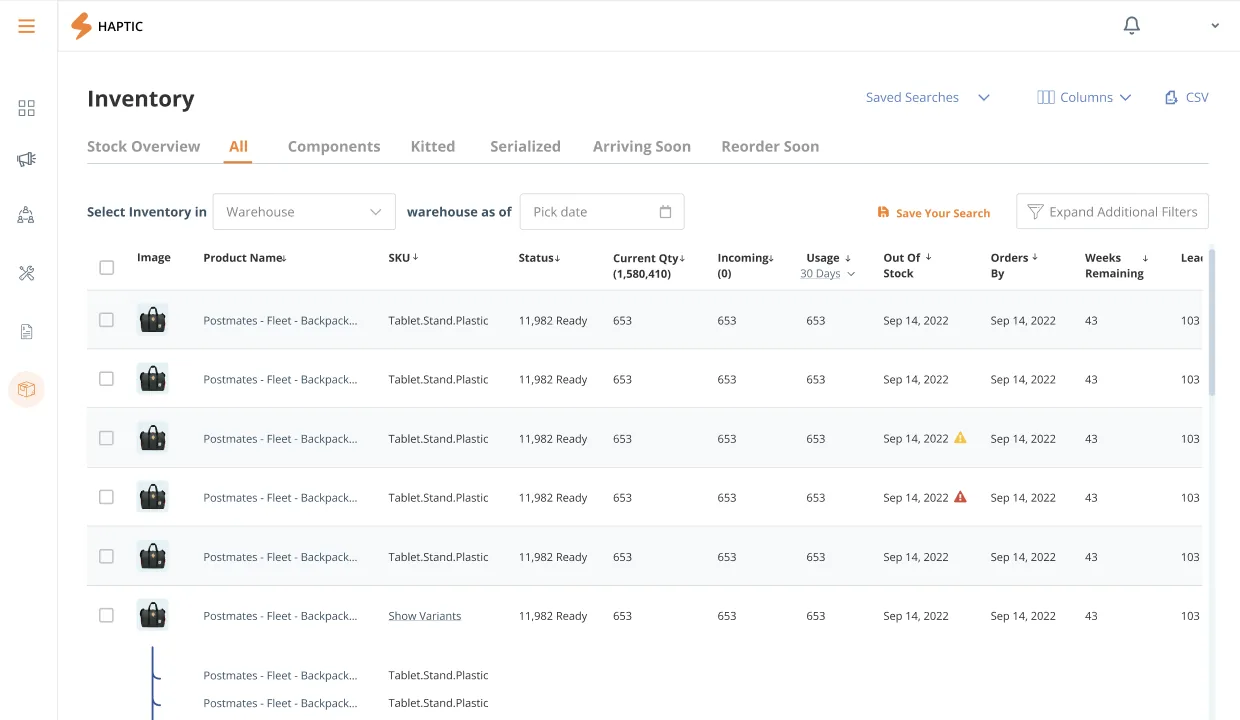This screenshot has width=1240, height=720.
Task: Sort by Orders By column
Action: point(1014,265)
